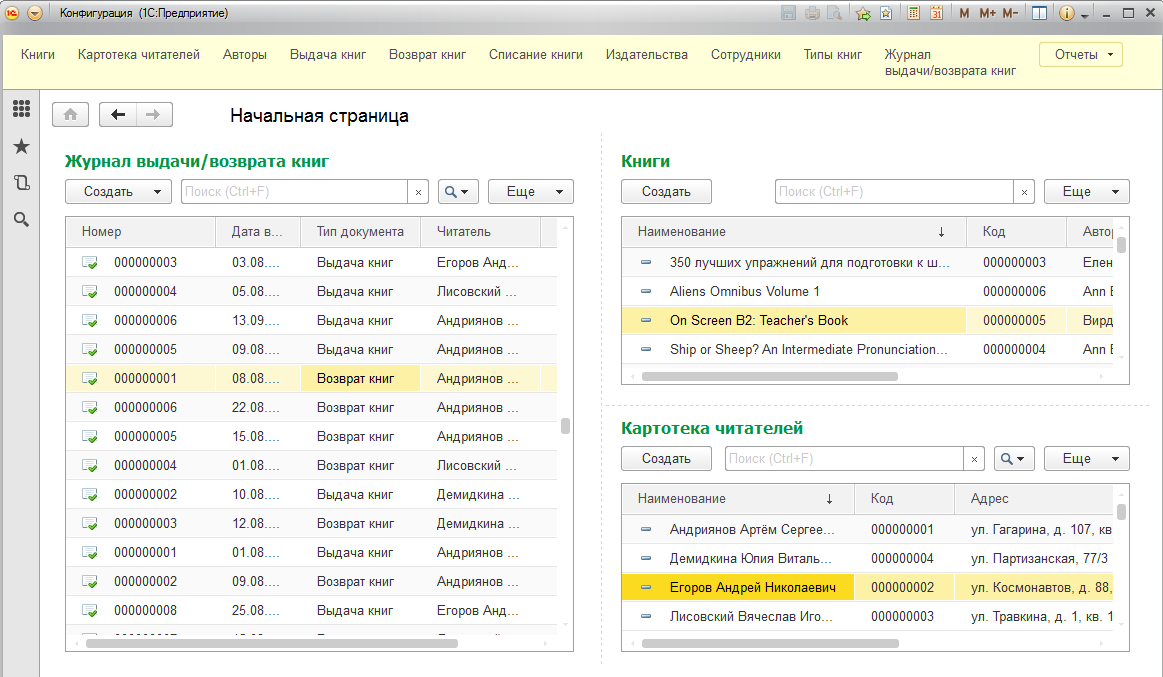Open the calendar toolbar icon
This screenshot has width=1163, height=677.
click(x=936, y=13)
